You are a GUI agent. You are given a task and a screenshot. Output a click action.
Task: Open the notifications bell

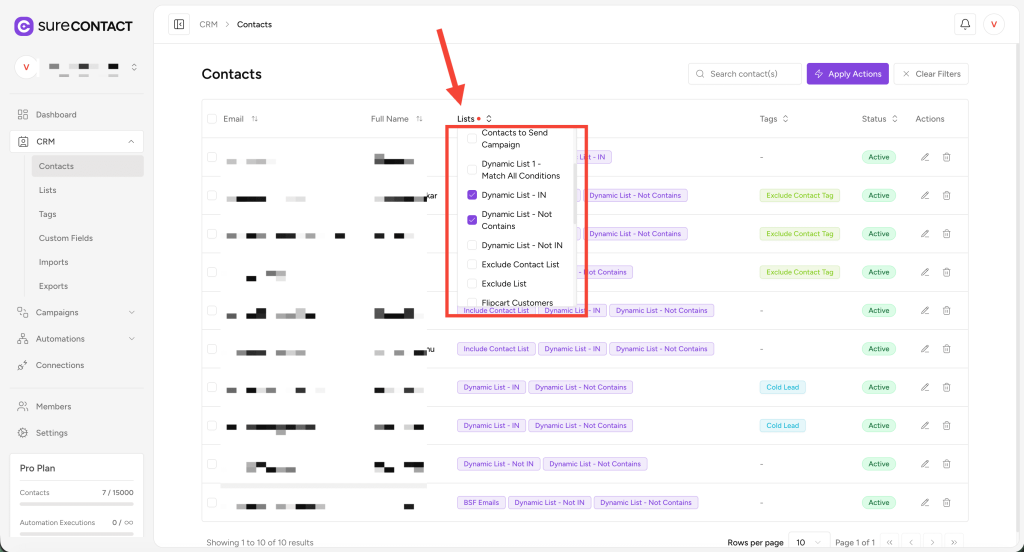(965, 24)
